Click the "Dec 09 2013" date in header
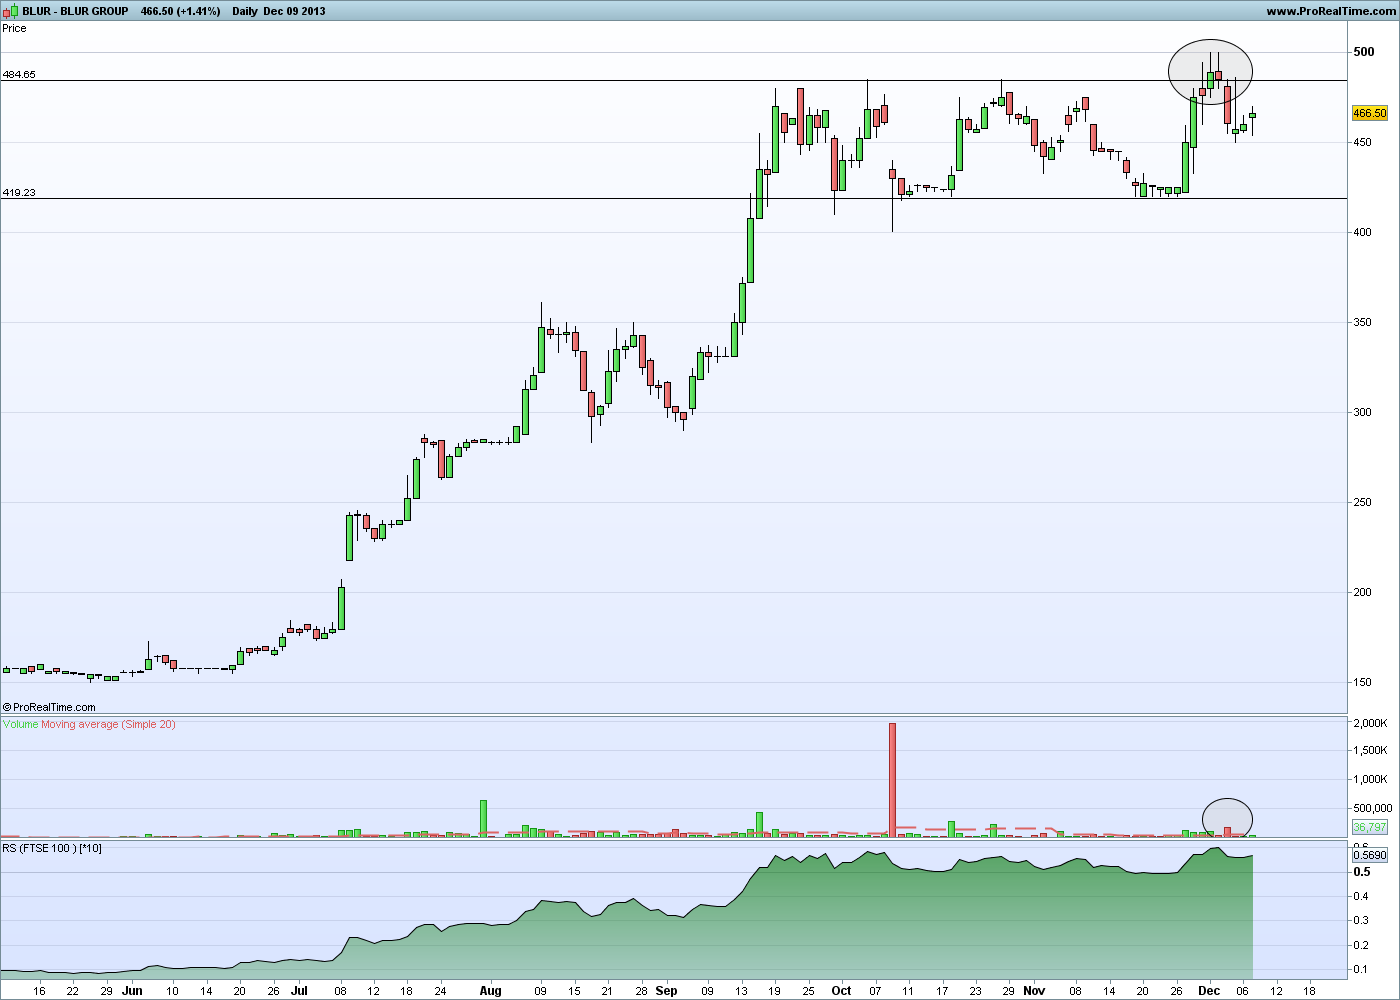1400x1000 pixels. pos(294,11)
